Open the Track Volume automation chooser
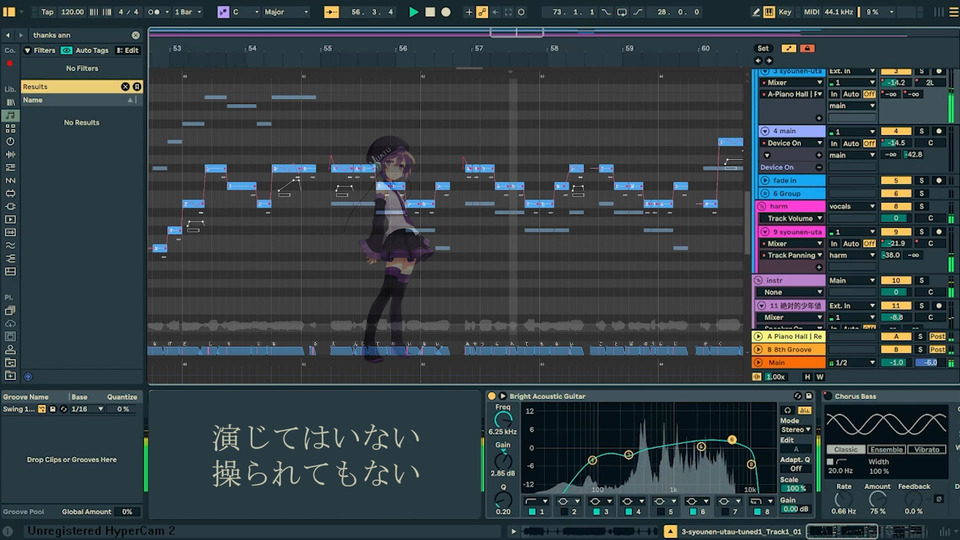 792,219
